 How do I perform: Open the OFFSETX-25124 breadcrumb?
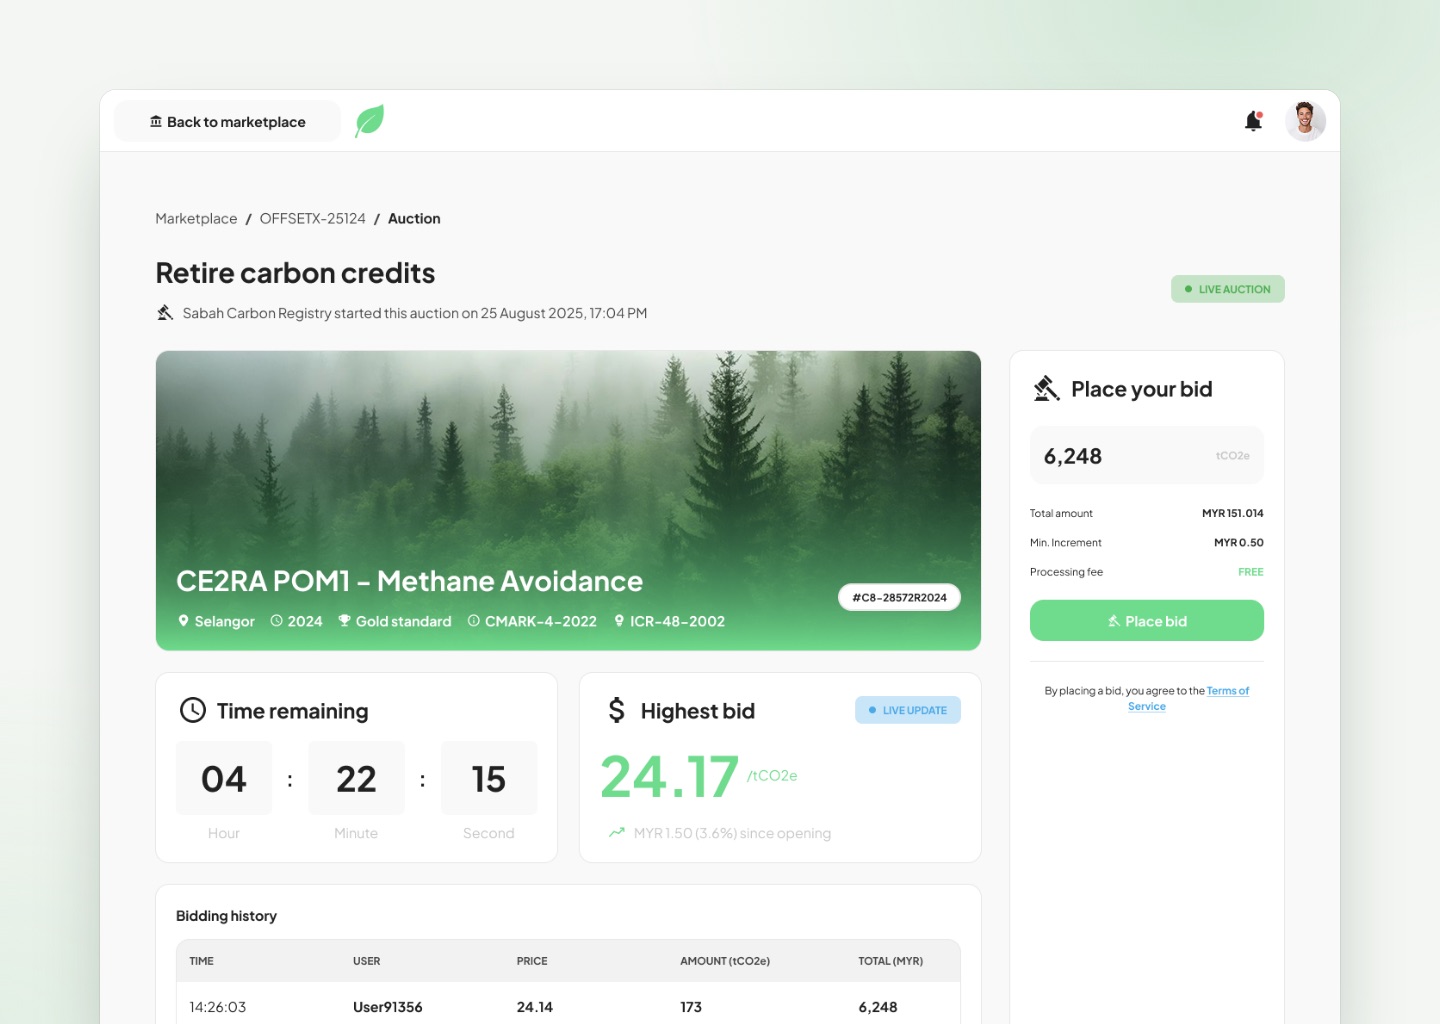313,219
